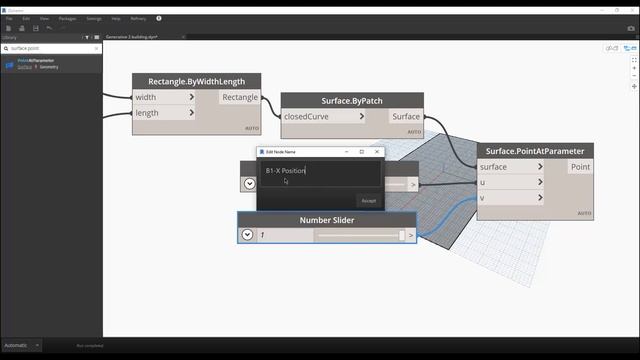Expand the u port chevron
This screenshot has width=640, height=360.
540,182
